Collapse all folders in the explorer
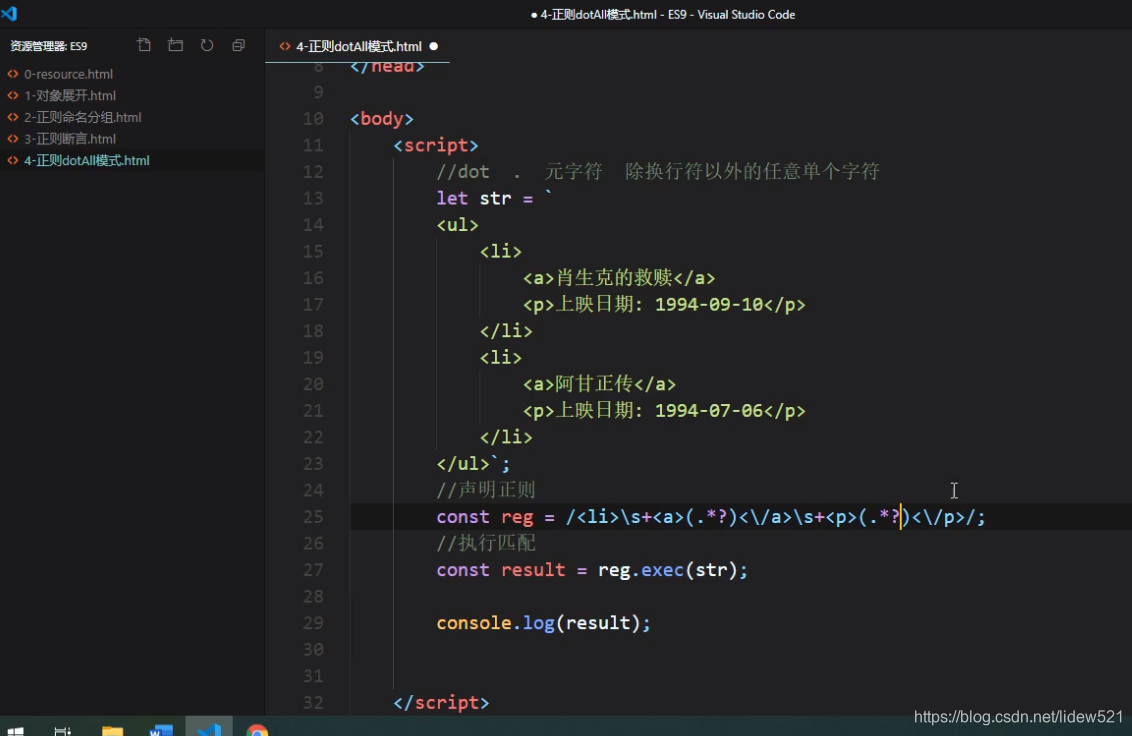This screenshot has height=736, width=1132. 238,45
